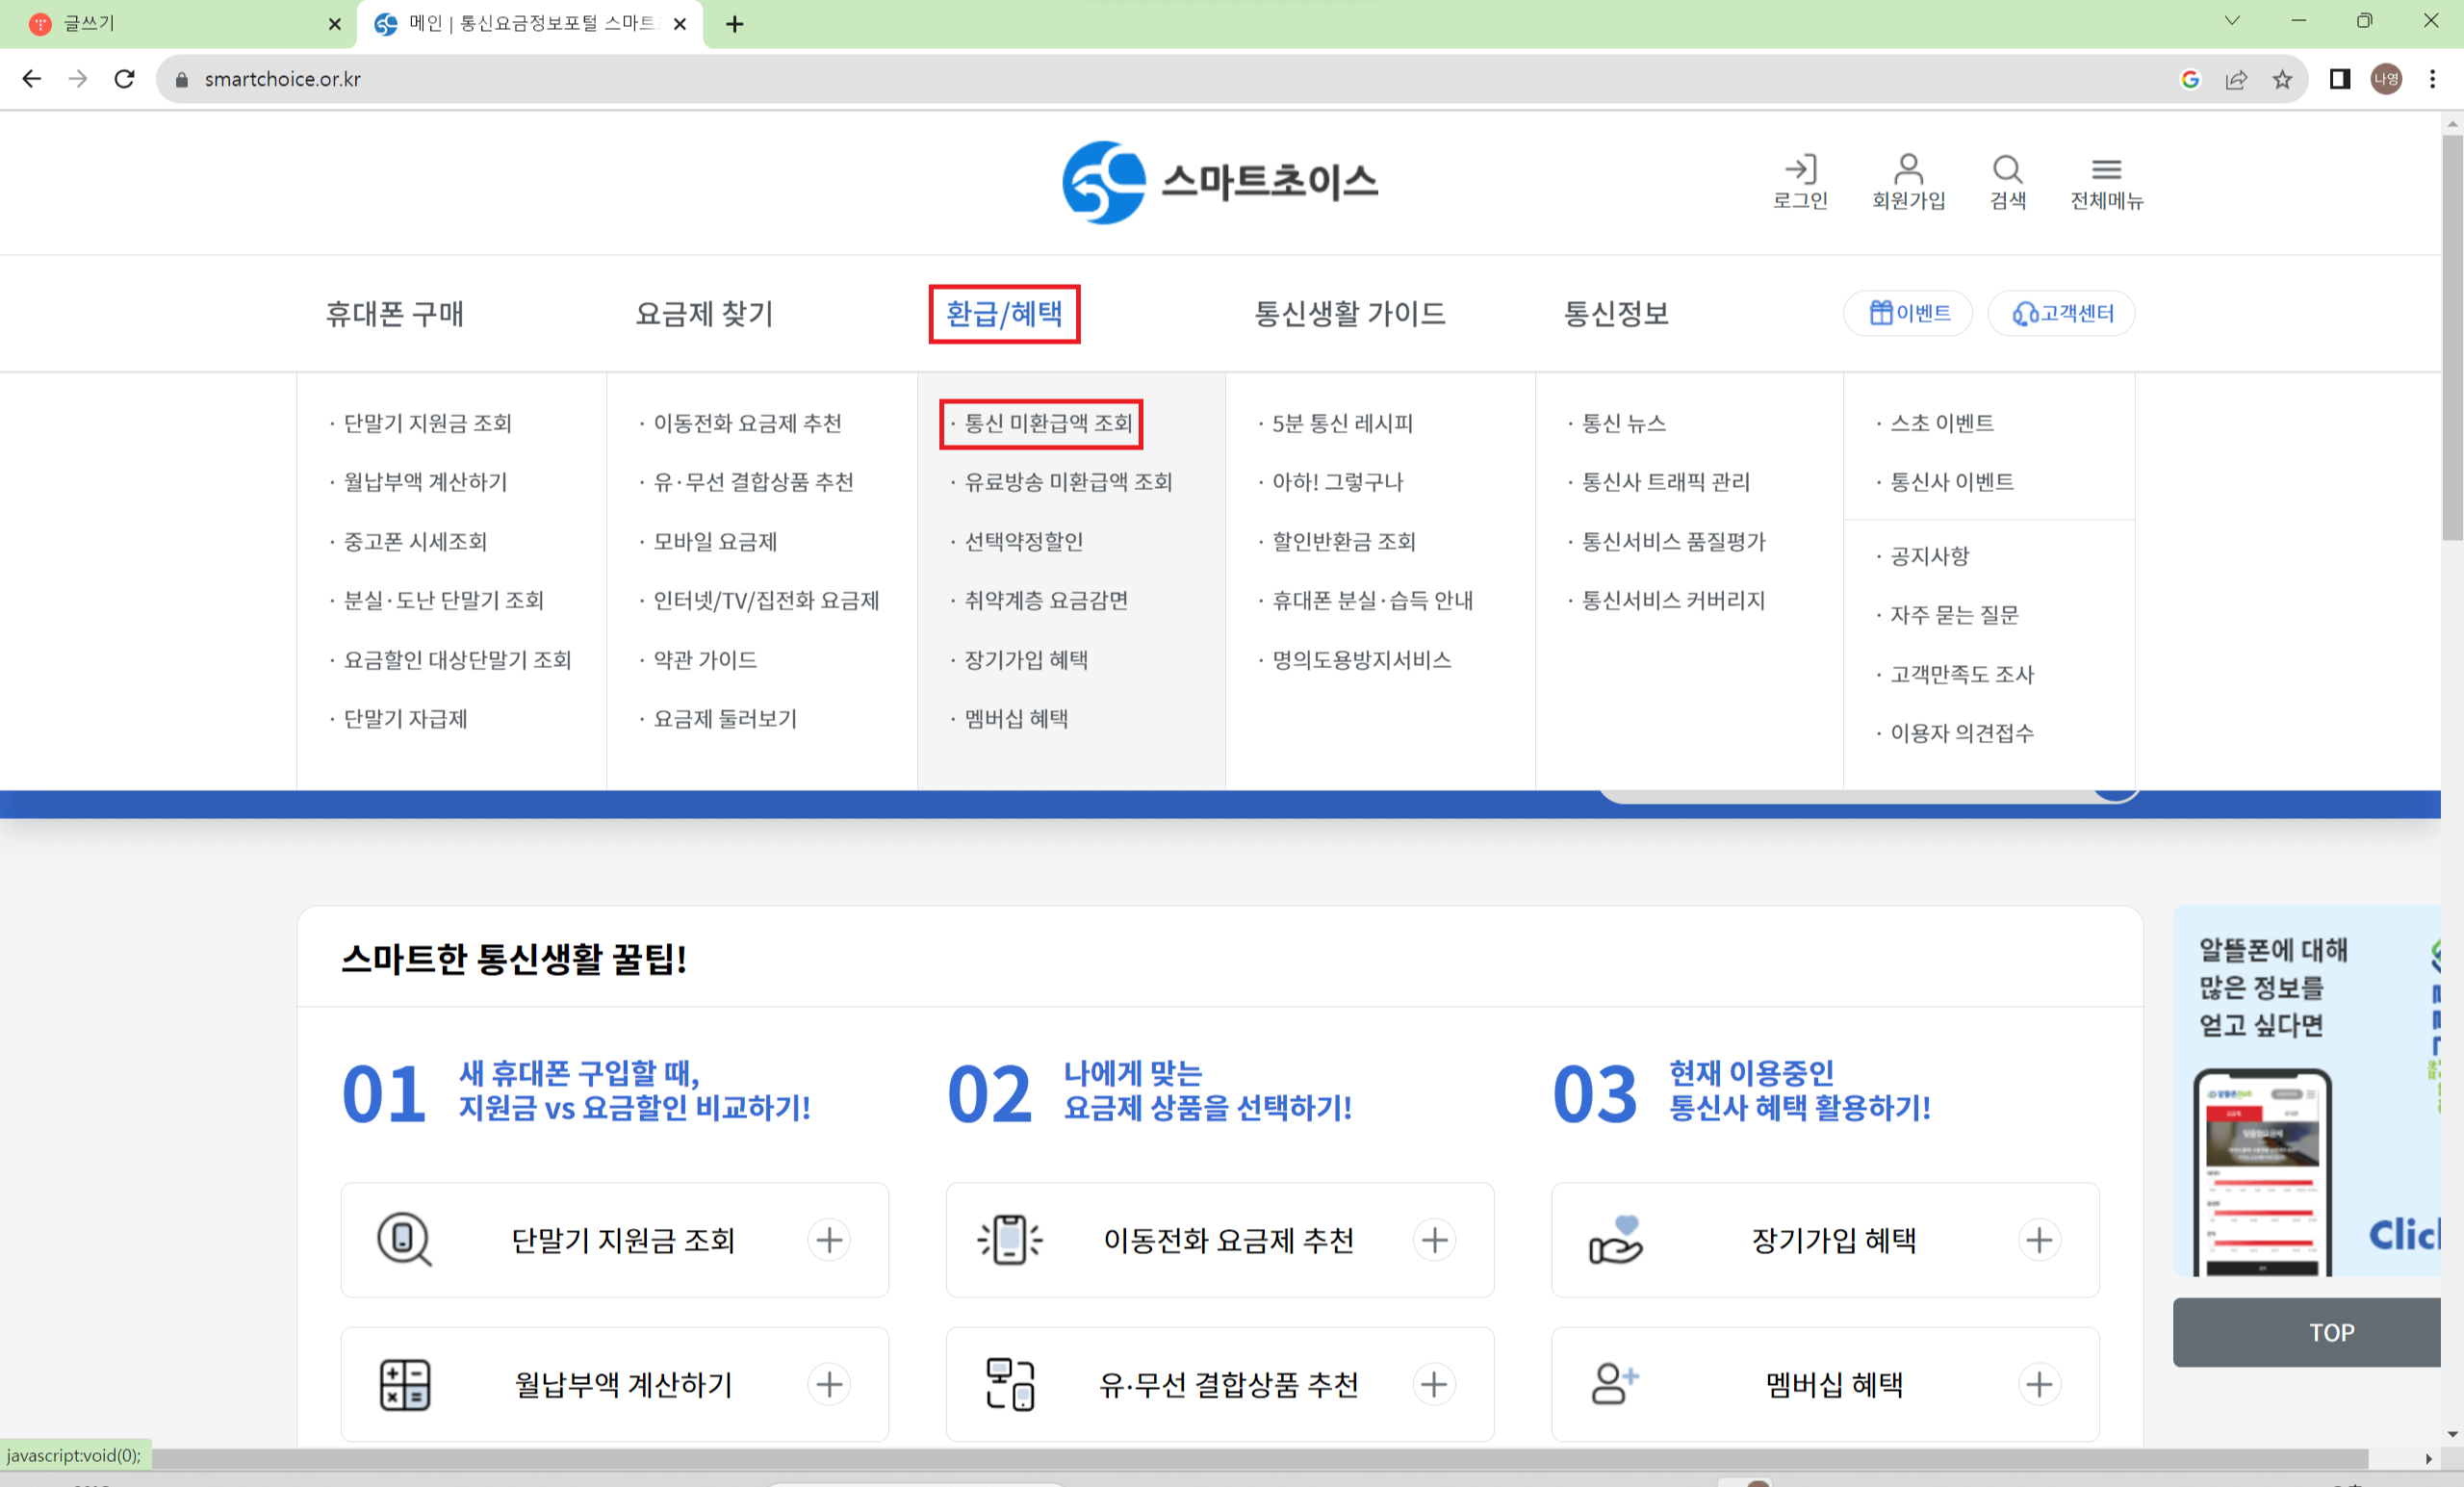Screen dimensions: 2464x1487
Task: Open the 고객센터 headset button
Action: tap(2061, 313)
